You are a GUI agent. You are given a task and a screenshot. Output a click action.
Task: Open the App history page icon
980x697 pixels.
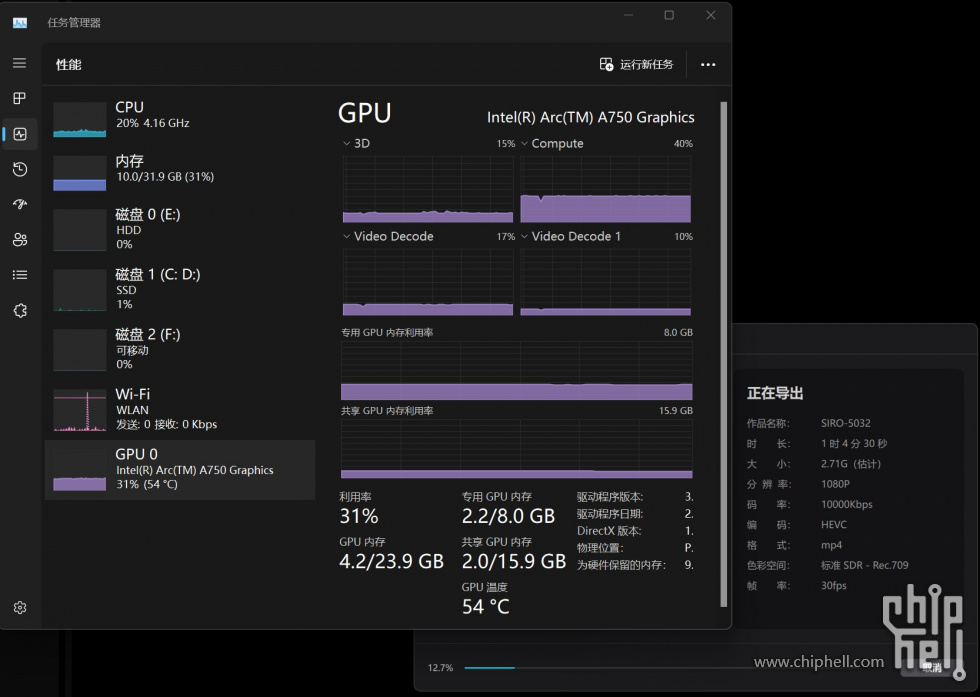(19, 169)
